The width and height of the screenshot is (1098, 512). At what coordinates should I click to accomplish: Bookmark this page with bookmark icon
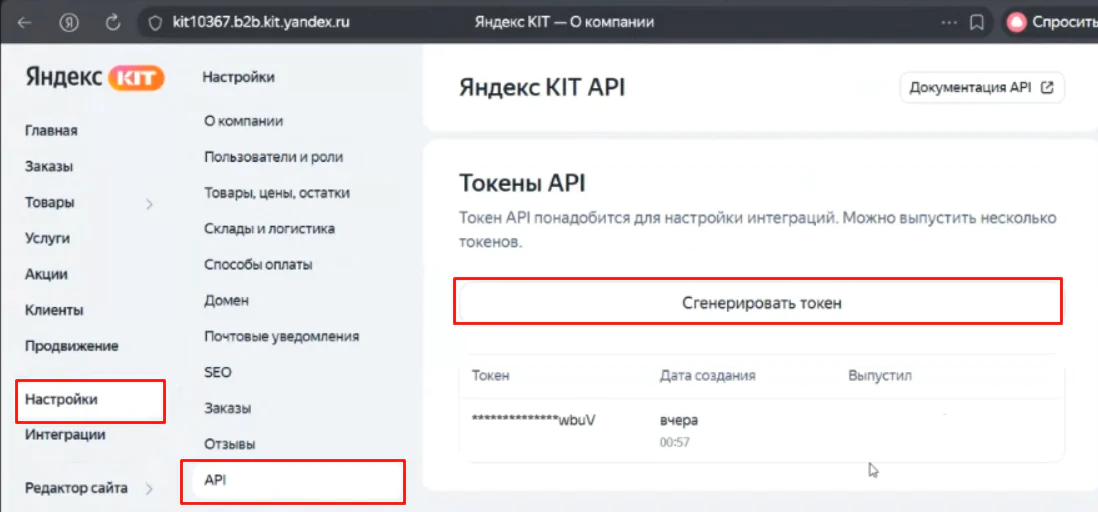tap(976, 22)
